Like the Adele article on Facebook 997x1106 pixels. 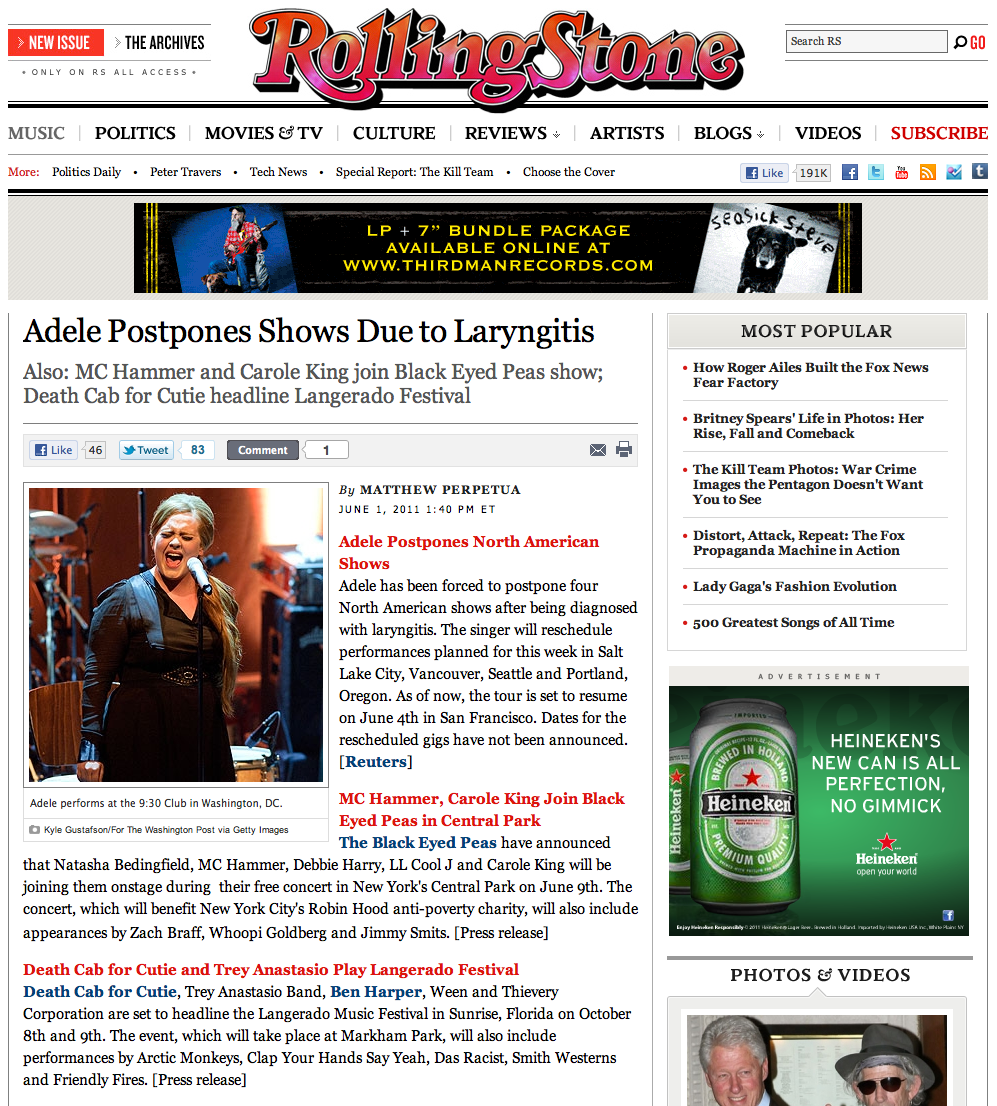(x=54, y=450)
